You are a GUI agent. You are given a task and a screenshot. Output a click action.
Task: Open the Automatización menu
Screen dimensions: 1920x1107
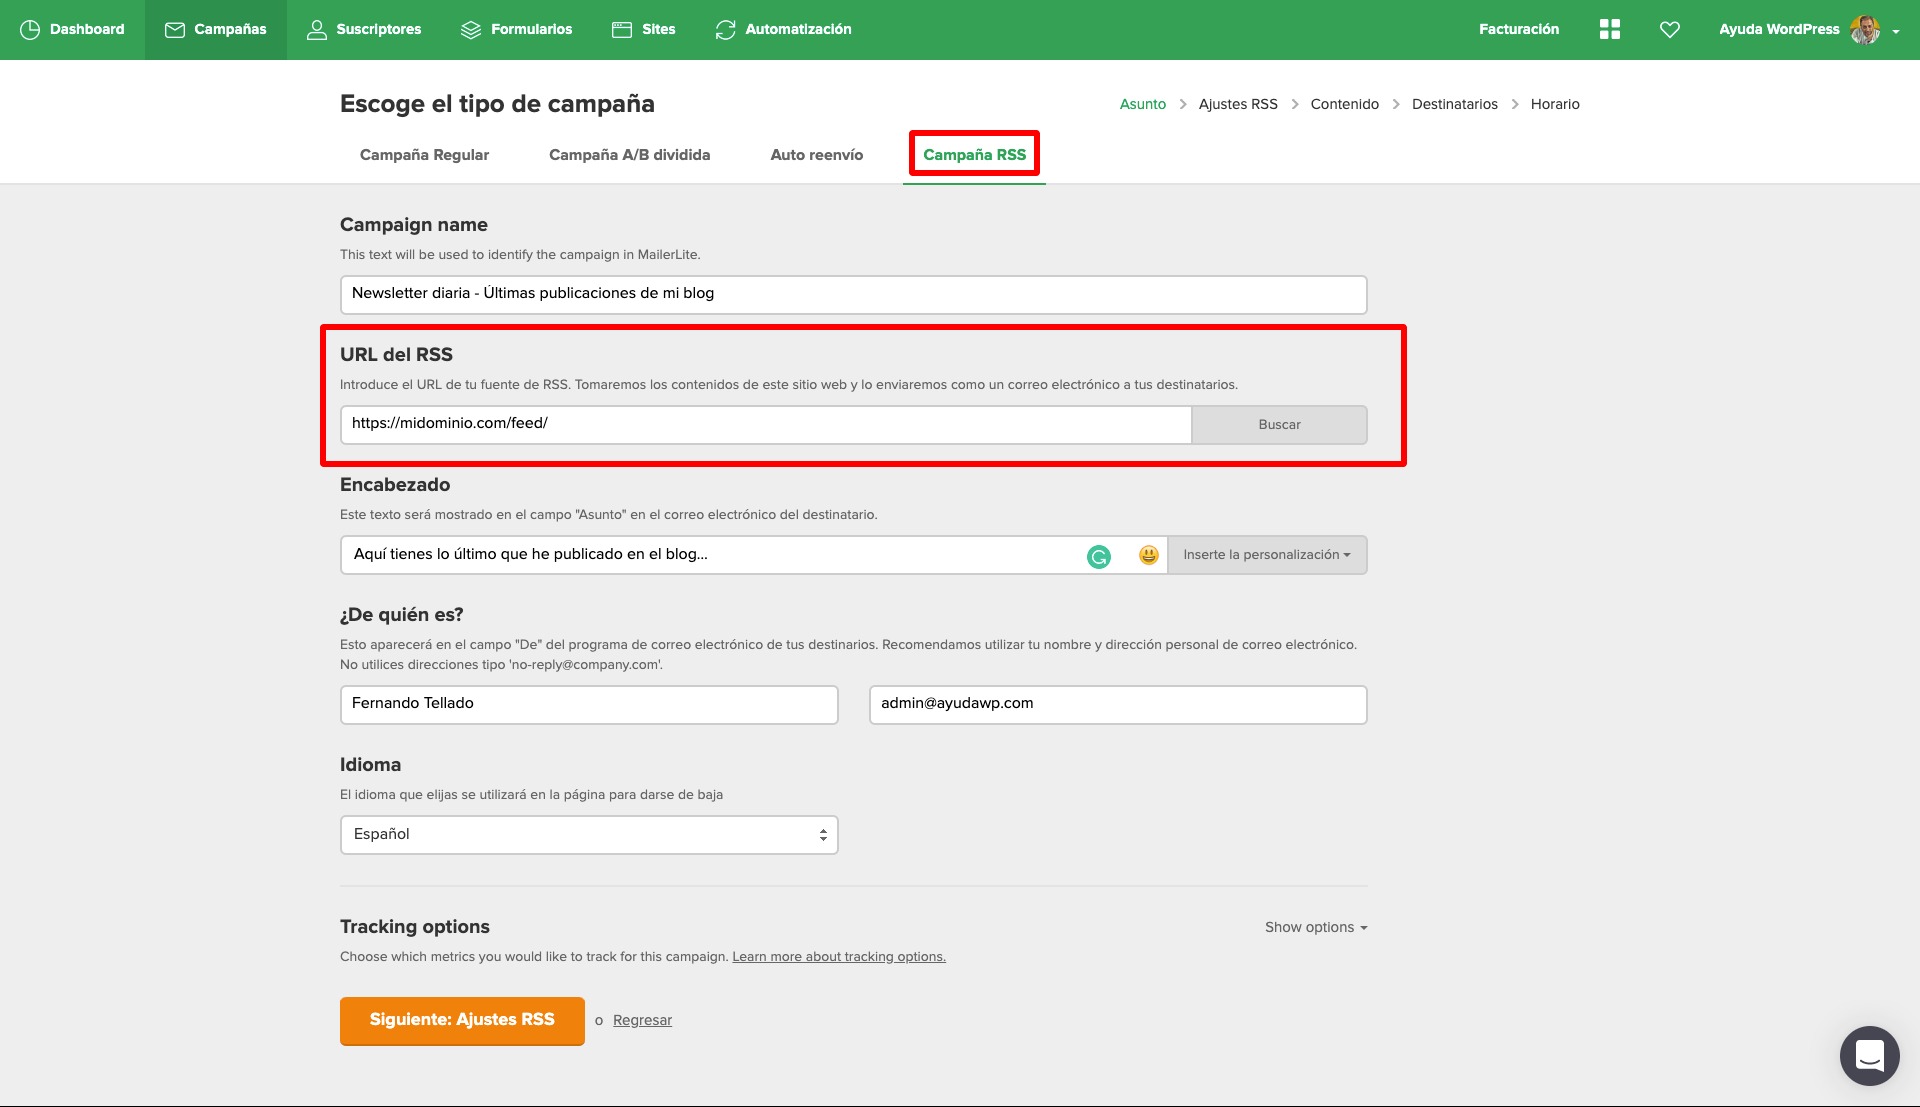(x=783, y=29)
